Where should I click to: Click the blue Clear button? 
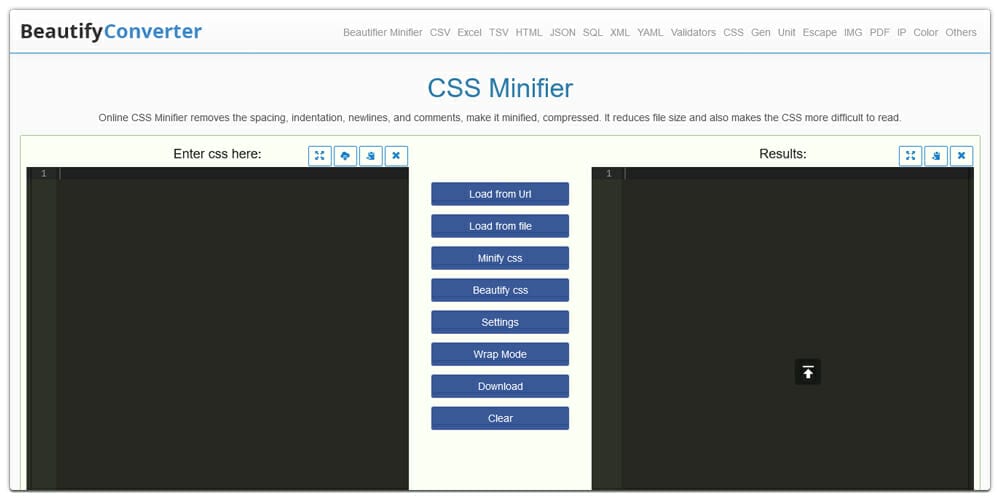point(500,418)
